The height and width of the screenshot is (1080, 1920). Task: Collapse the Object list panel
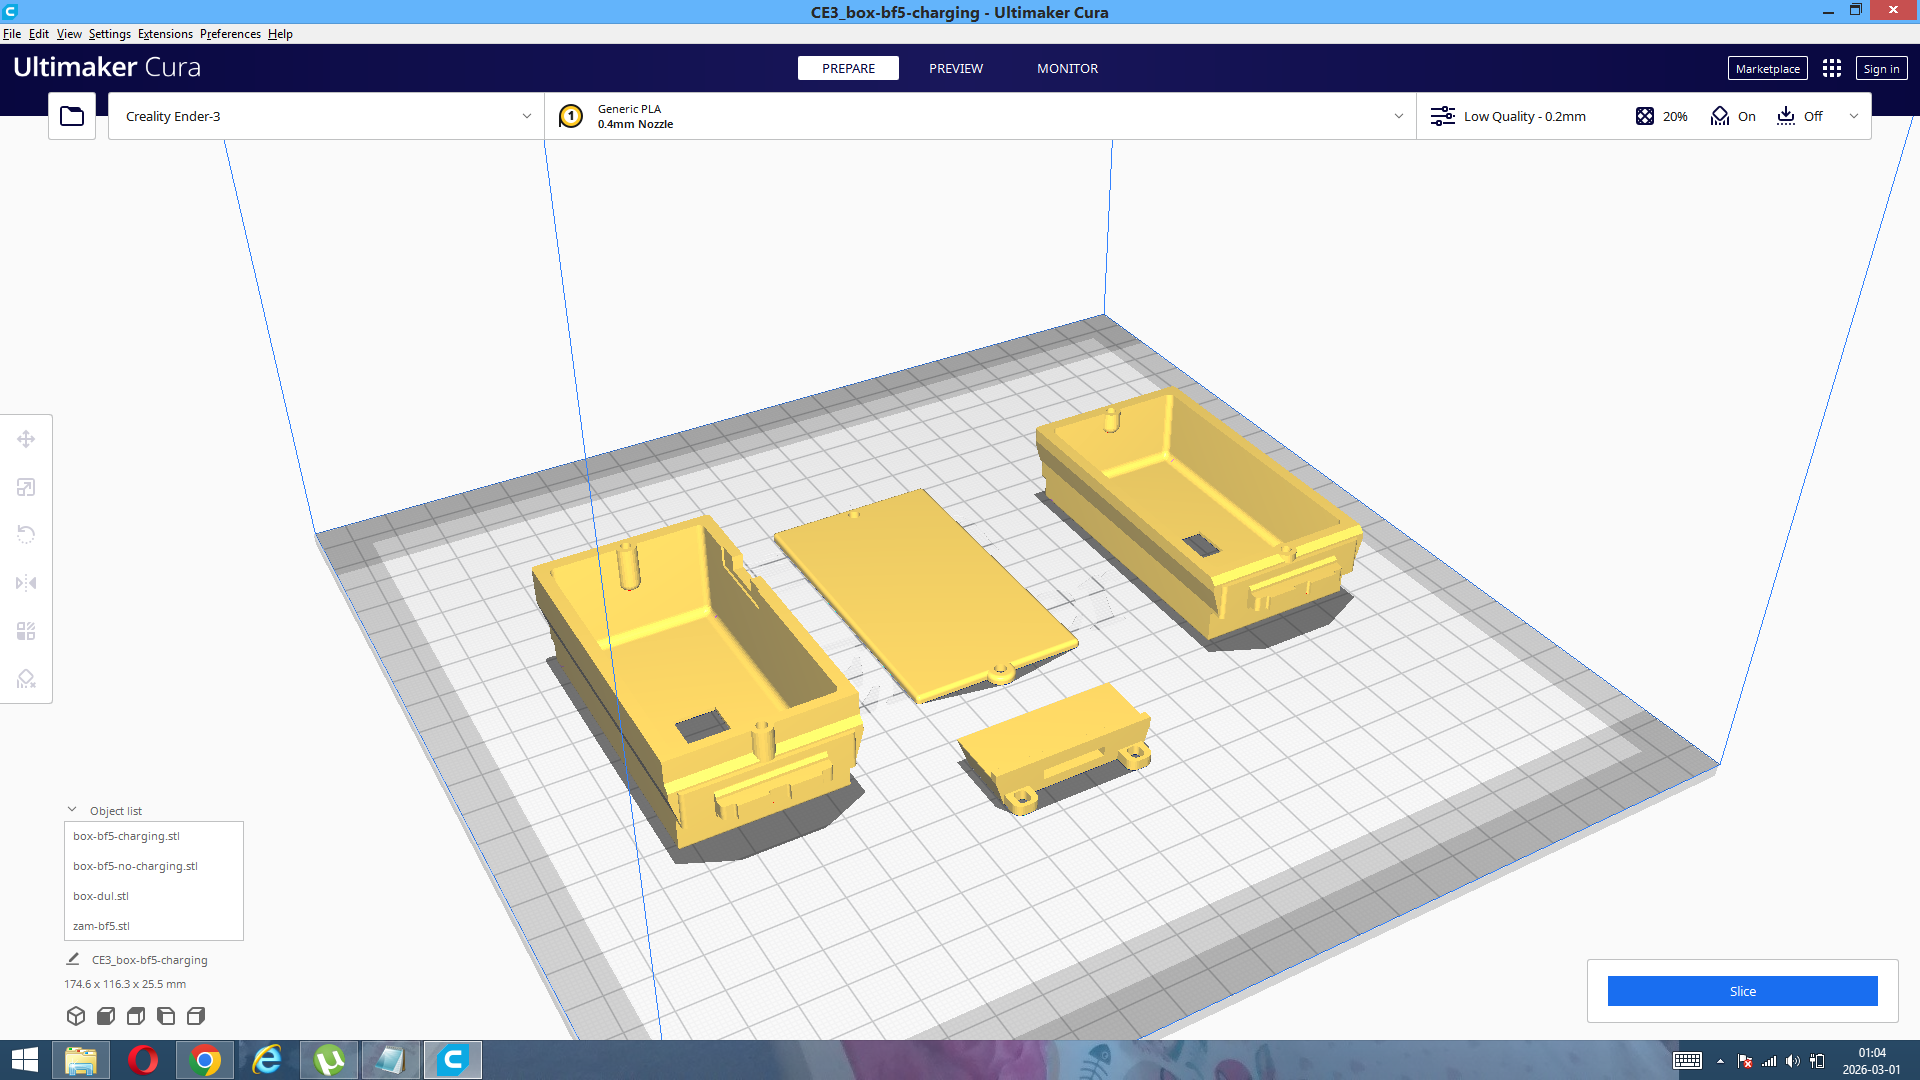pyautogui.click(x=72, y=810)
